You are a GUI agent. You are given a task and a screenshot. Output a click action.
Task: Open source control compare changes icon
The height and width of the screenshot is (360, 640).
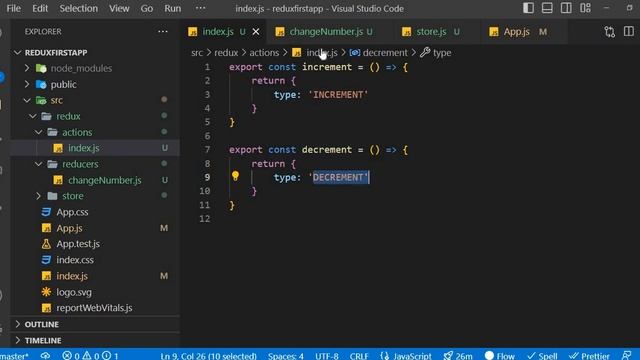tap(610, 32)
